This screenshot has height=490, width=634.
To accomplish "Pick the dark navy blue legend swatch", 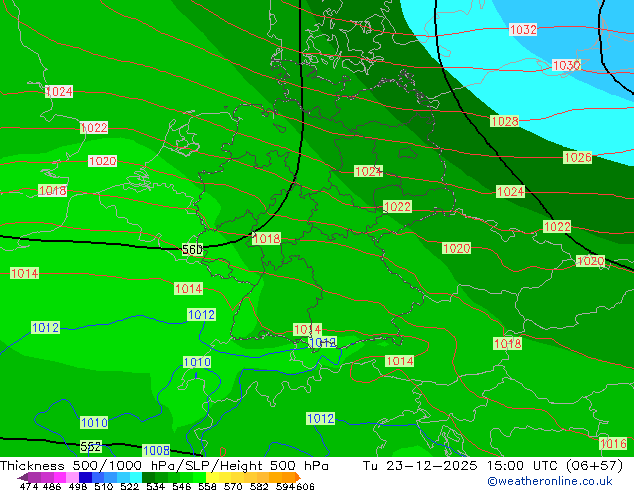I will (85, 477).
